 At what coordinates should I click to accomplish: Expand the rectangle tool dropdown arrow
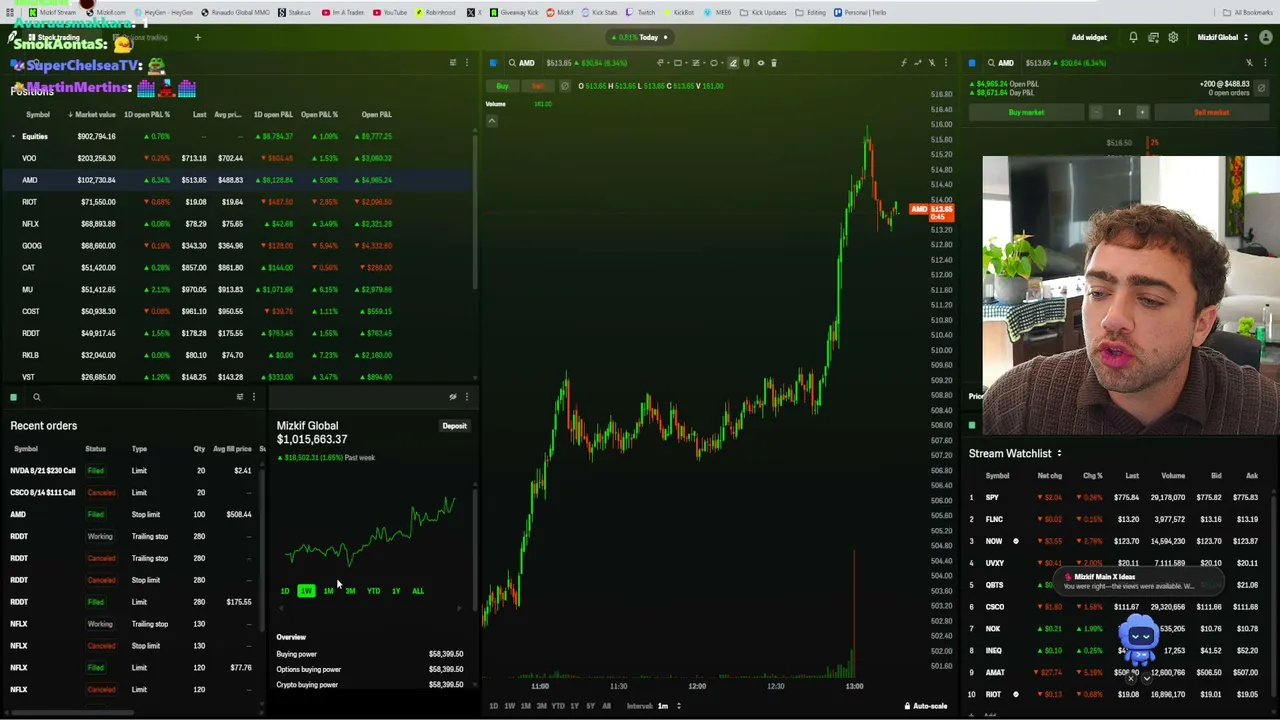click(x=686, y=63)
